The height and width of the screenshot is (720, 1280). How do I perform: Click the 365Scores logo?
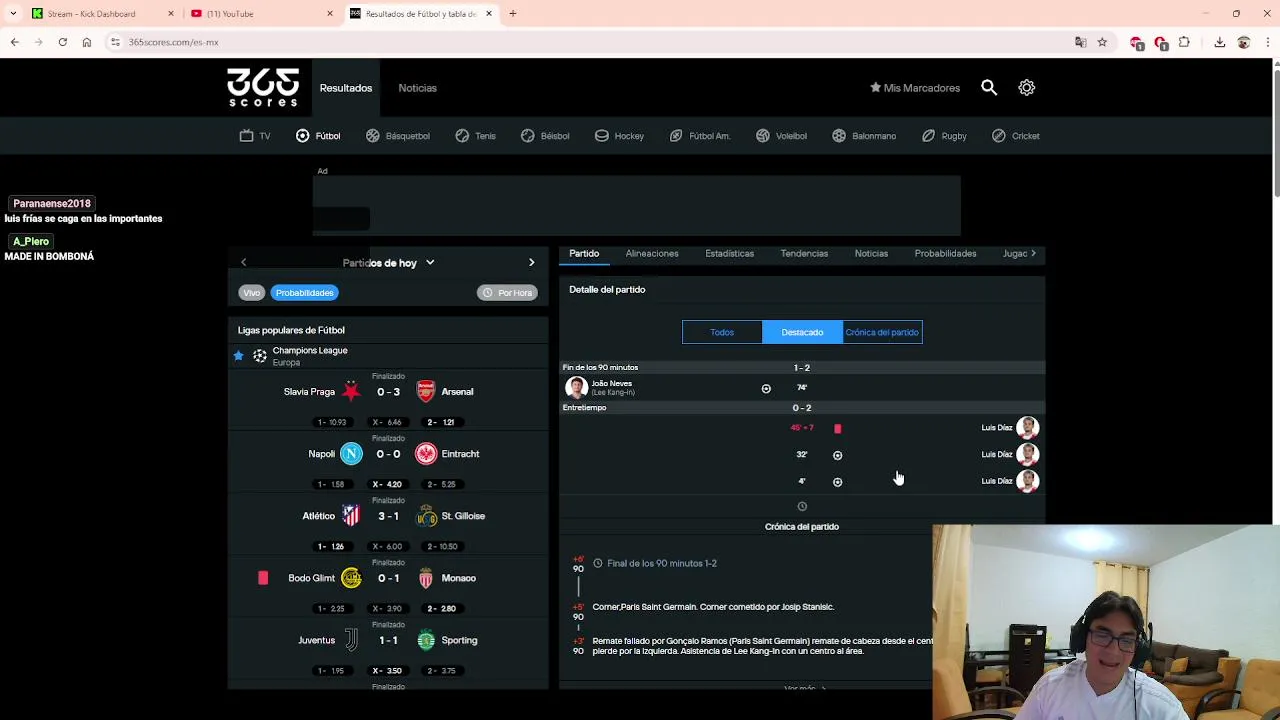click(x=263, y=88)
